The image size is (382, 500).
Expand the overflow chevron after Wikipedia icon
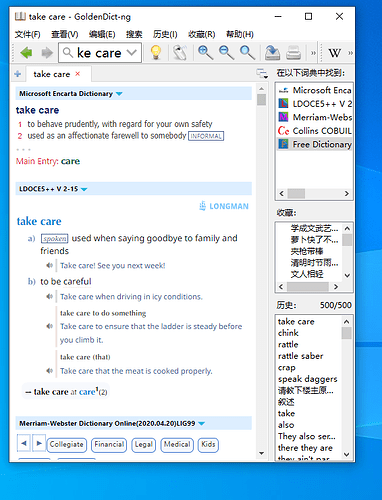point(350,53)
